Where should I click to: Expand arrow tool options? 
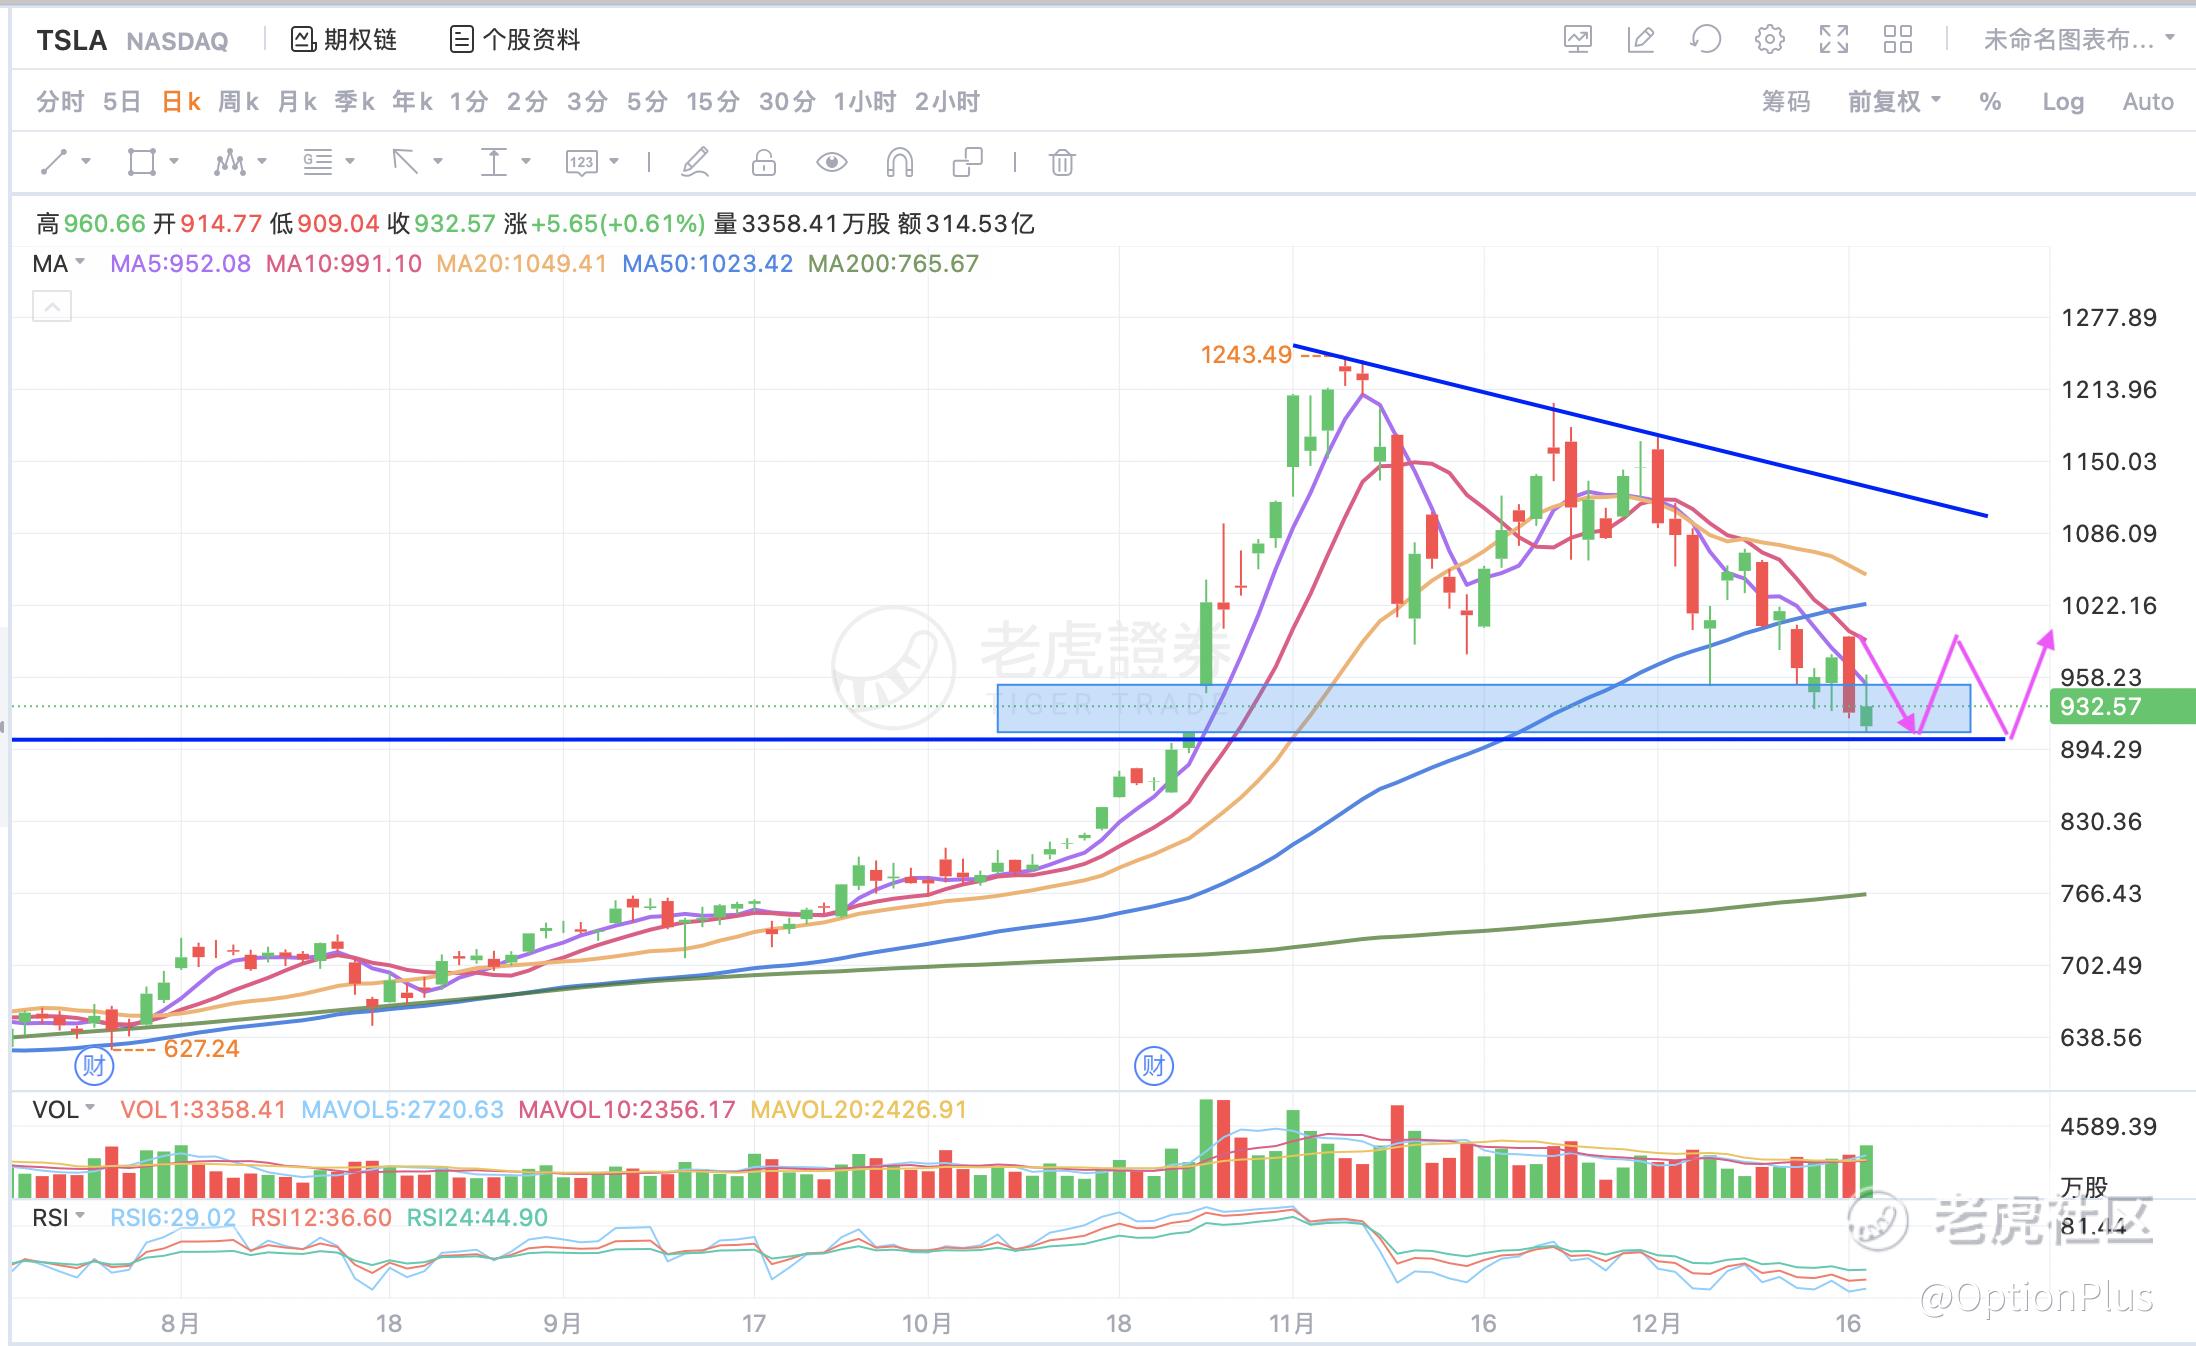[438, 161]
